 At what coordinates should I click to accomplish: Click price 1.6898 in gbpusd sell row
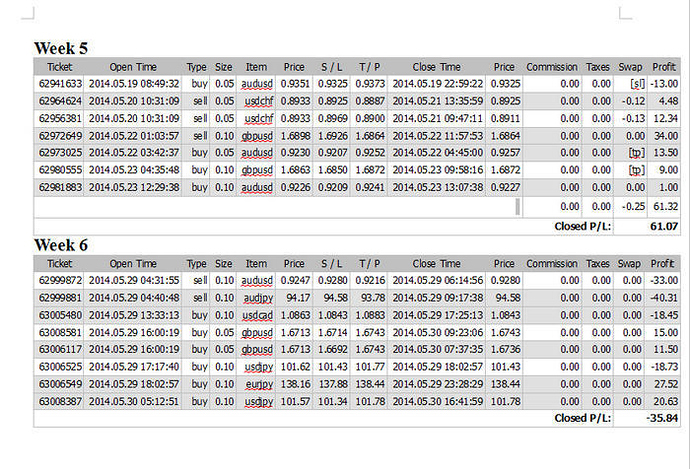(x=295, y=136)
